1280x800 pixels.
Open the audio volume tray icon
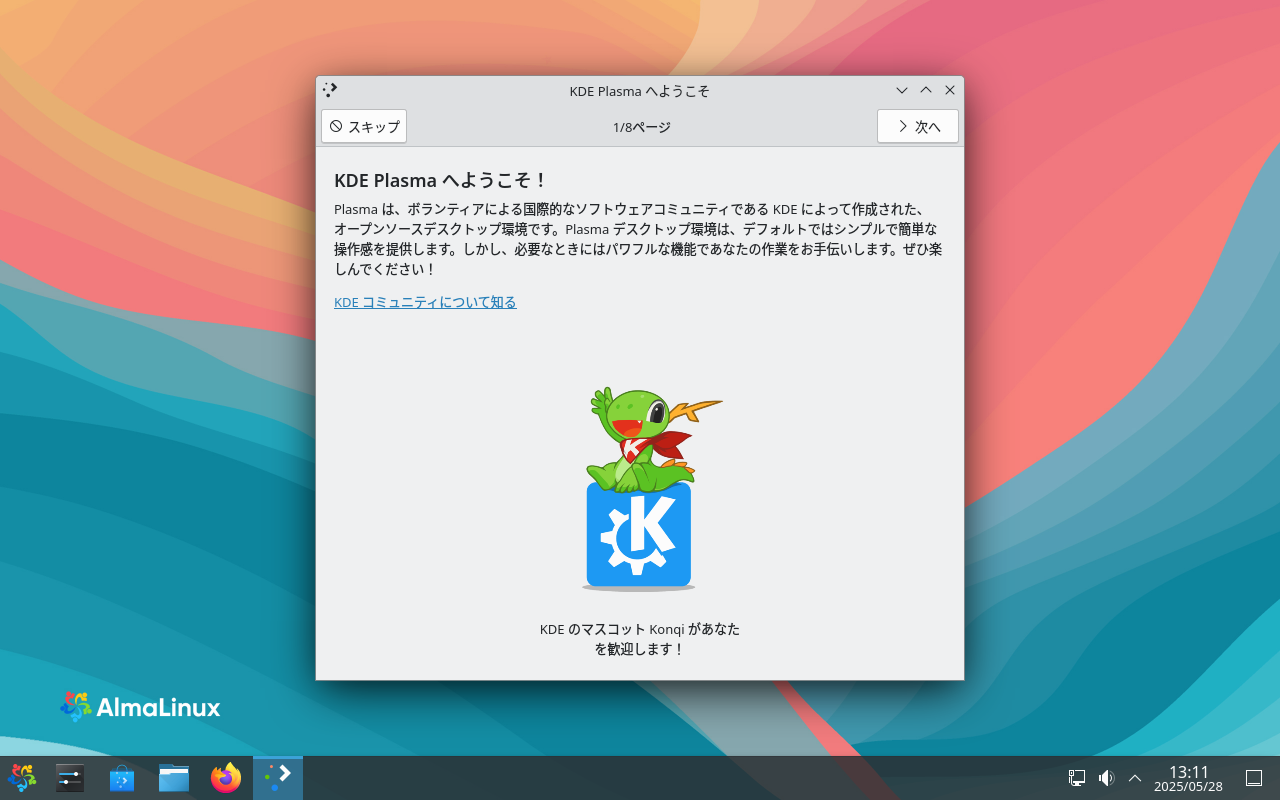(x=1106, y=778)
